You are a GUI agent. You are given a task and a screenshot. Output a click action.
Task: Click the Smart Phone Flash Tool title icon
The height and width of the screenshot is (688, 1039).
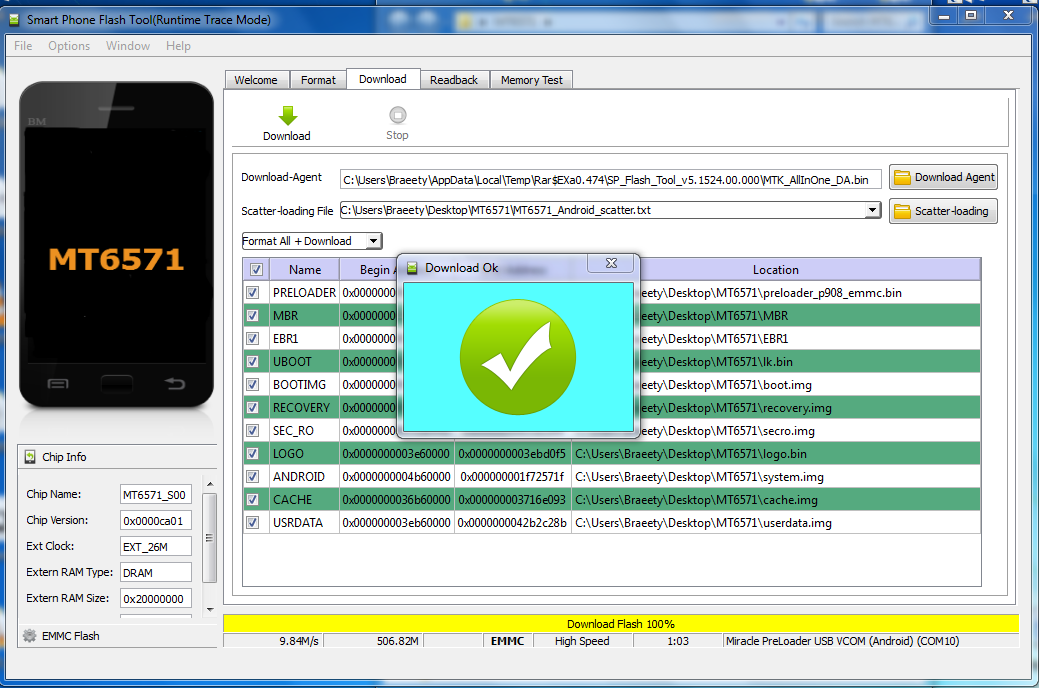pos(14,20)
